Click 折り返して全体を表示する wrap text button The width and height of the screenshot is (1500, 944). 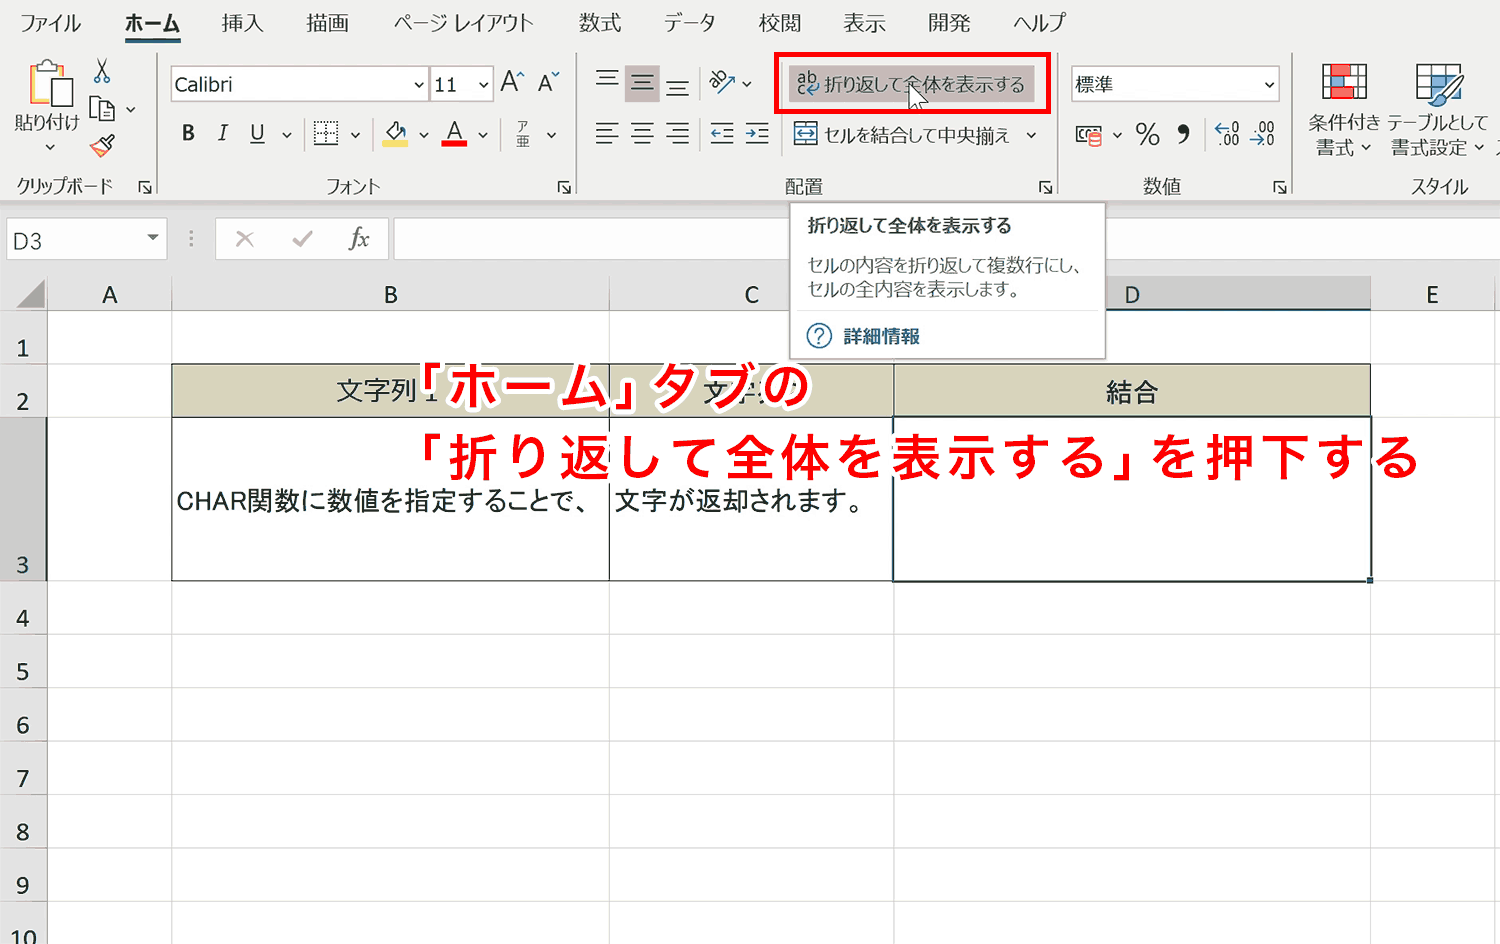tap(912, 84)
